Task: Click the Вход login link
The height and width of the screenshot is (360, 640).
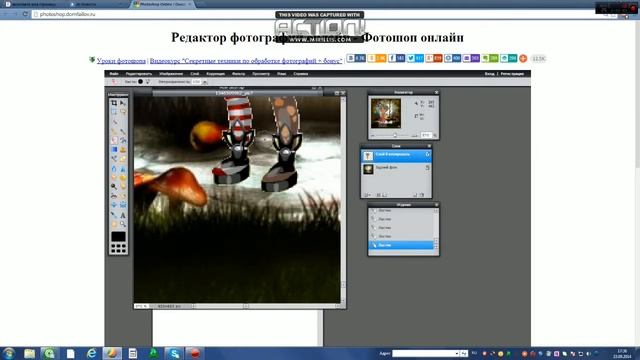Action: point(489,74)
